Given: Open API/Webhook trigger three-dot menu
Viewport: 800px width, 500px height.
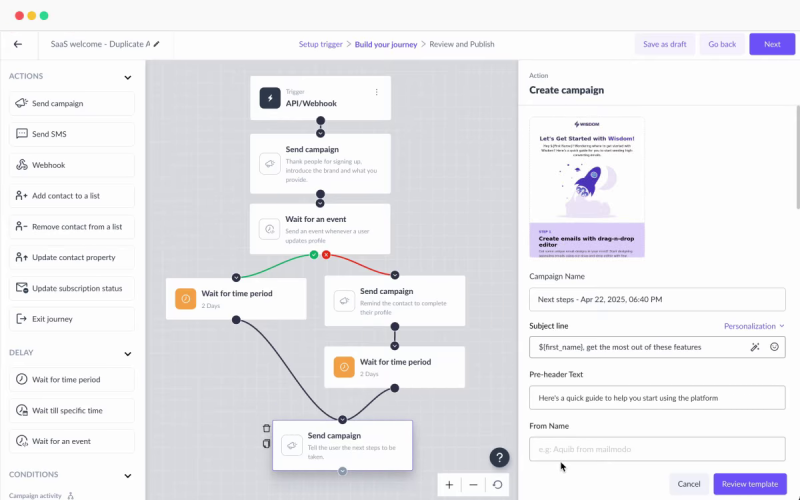Looking at the screenshot, I should 377,92.
